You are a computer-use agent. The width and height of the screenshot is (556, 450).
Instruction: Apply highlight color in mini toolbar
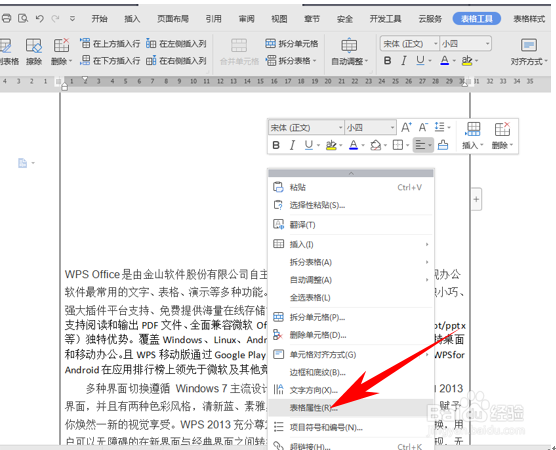[331, 145]
